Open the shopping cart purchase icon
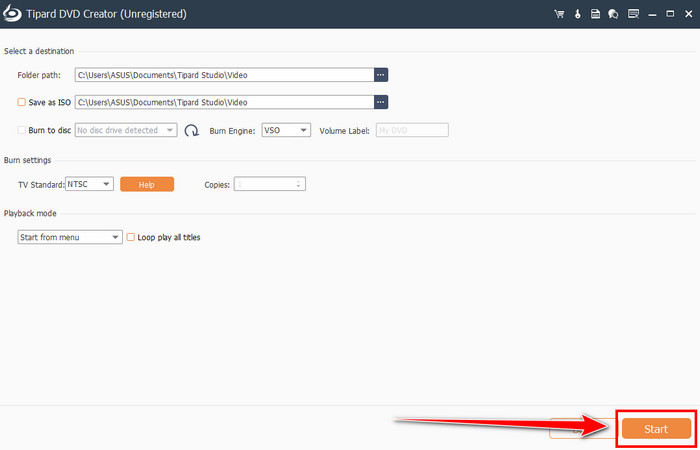700x450 pixels. point(559,14)
